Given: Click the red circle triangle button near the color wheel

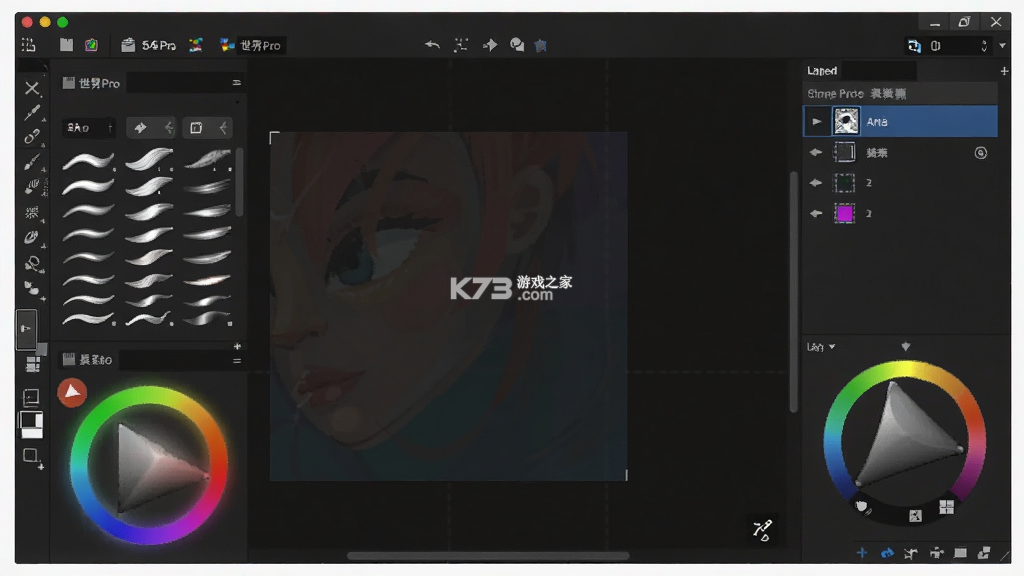Looking at the screenshot, I should [x=72, y=392].
